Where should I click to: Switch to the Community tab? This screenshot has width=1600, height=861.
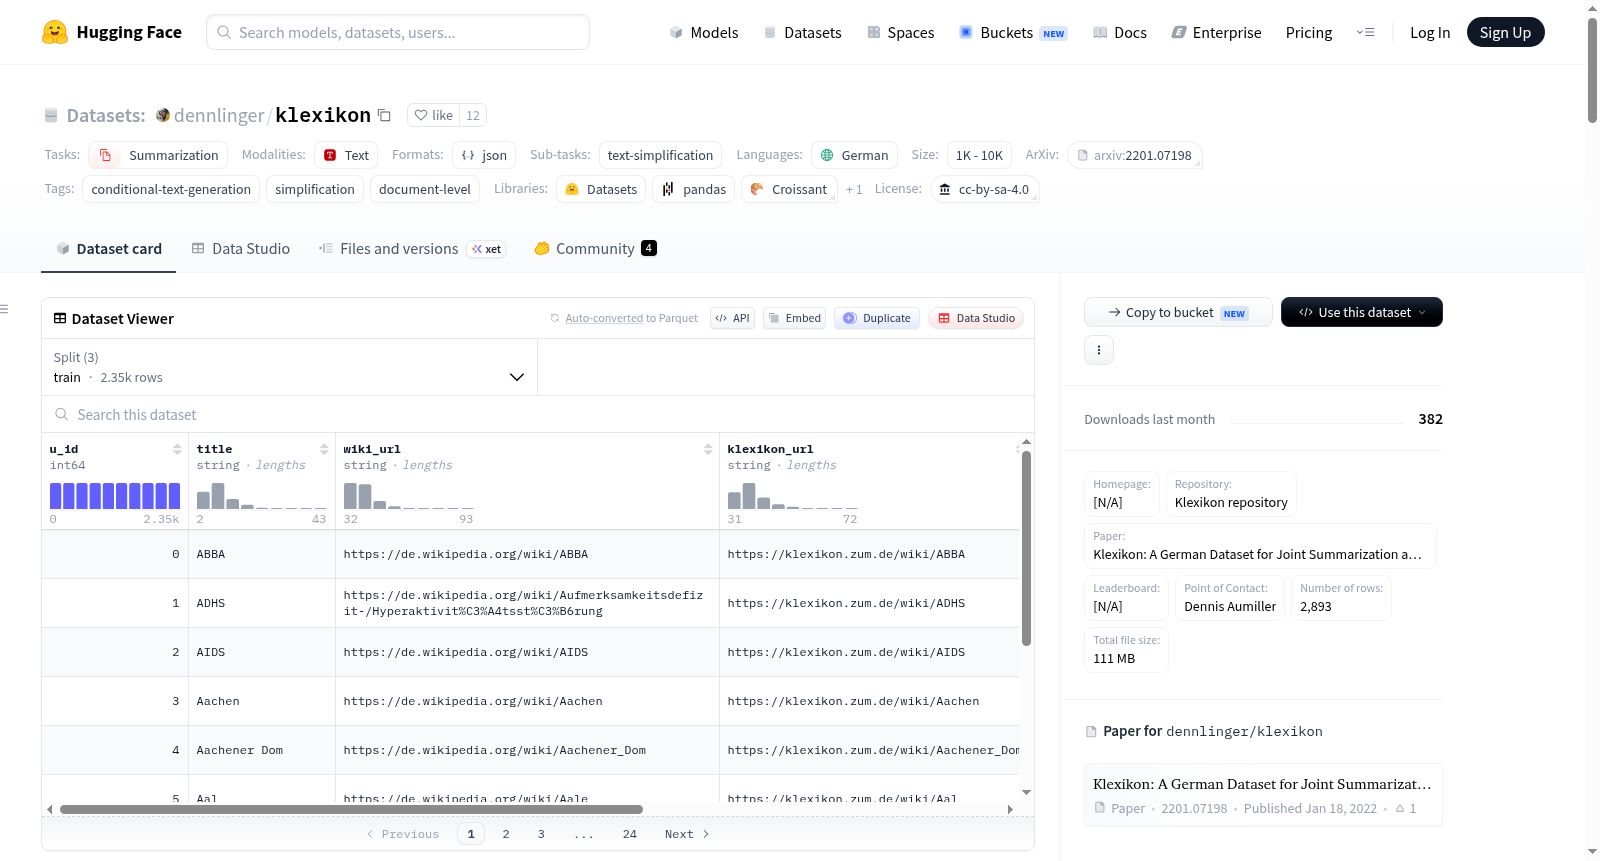tap(595, 249)
